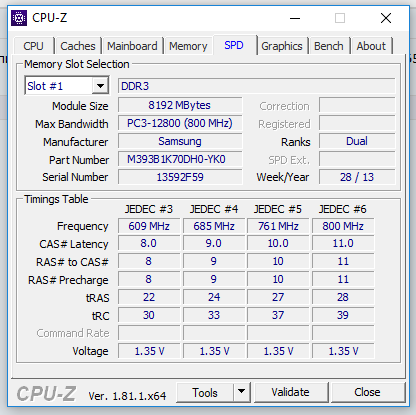Screen dimensions: 416x415
Task: Click the Max Bandwidth label
Action: tap(72, 124)
